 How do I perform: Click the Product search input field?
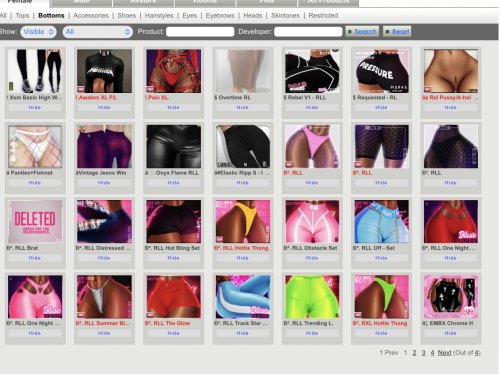click(200, 32)
